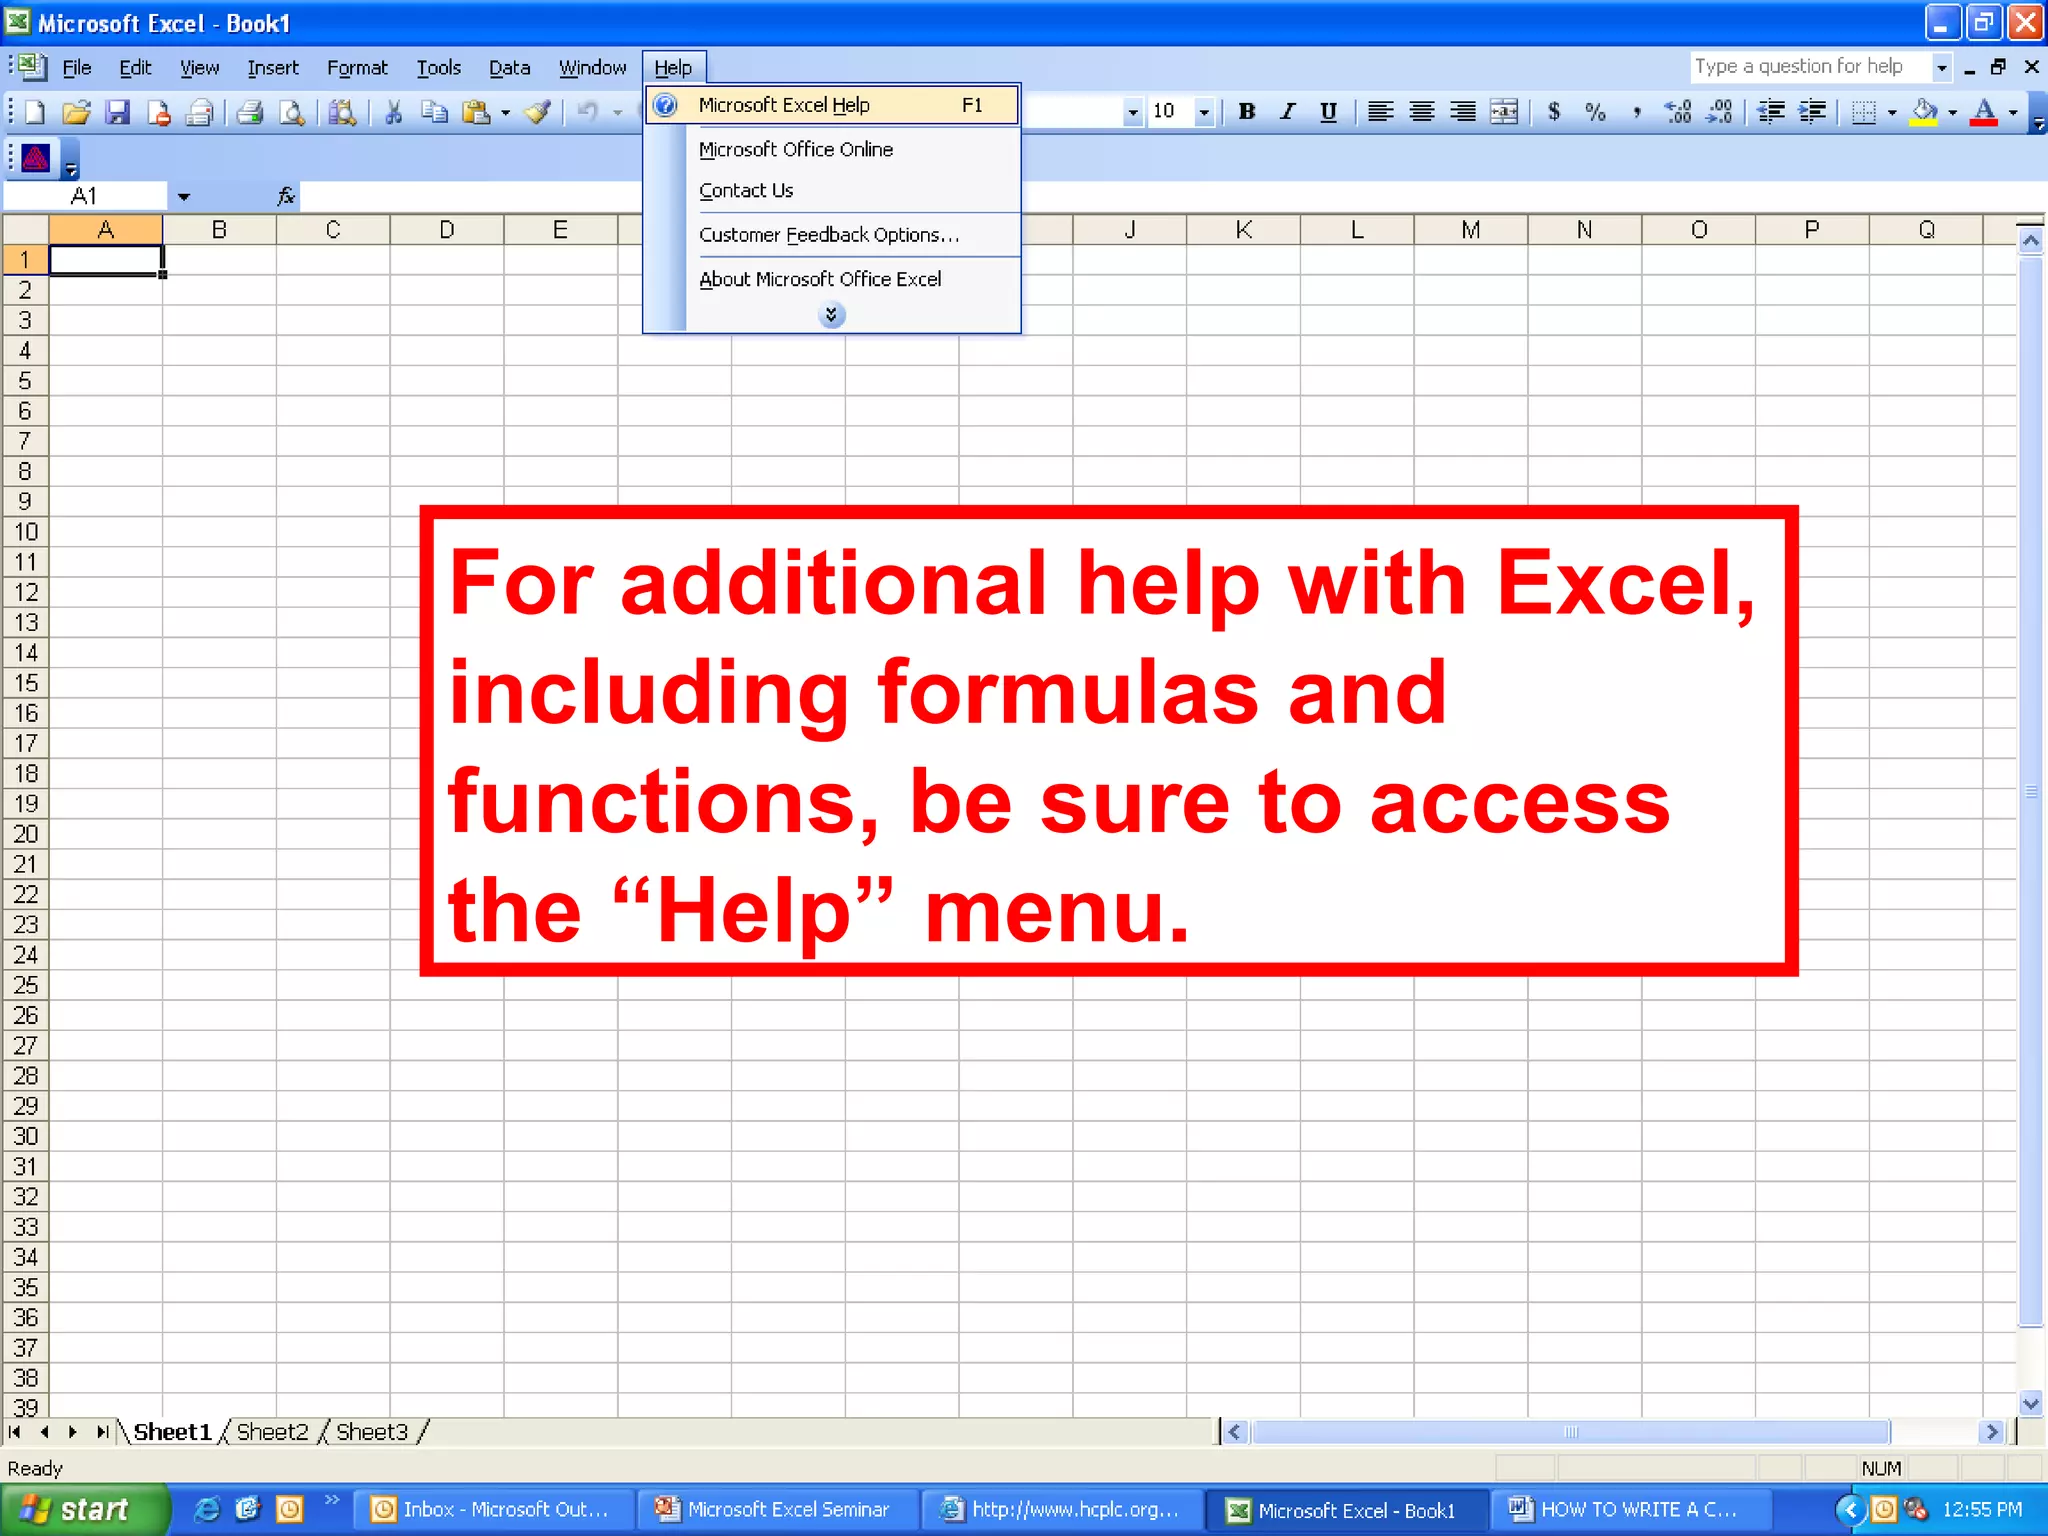Open the Edit menu

pyautogui.click(x=135, y=67)
